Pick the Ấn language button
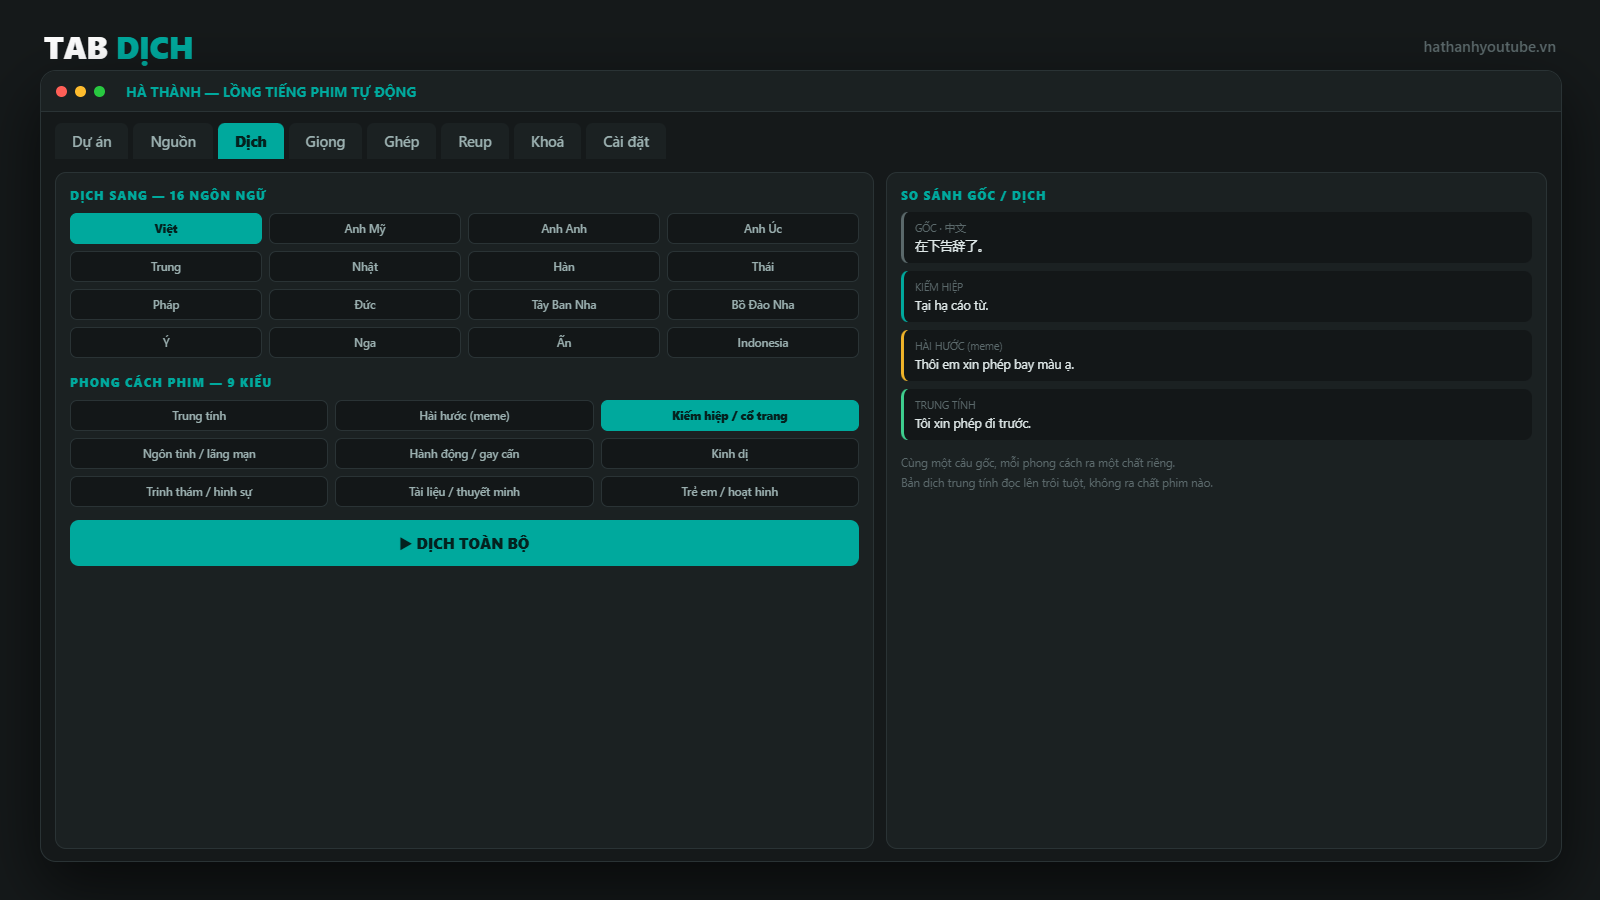 (564, 343)
